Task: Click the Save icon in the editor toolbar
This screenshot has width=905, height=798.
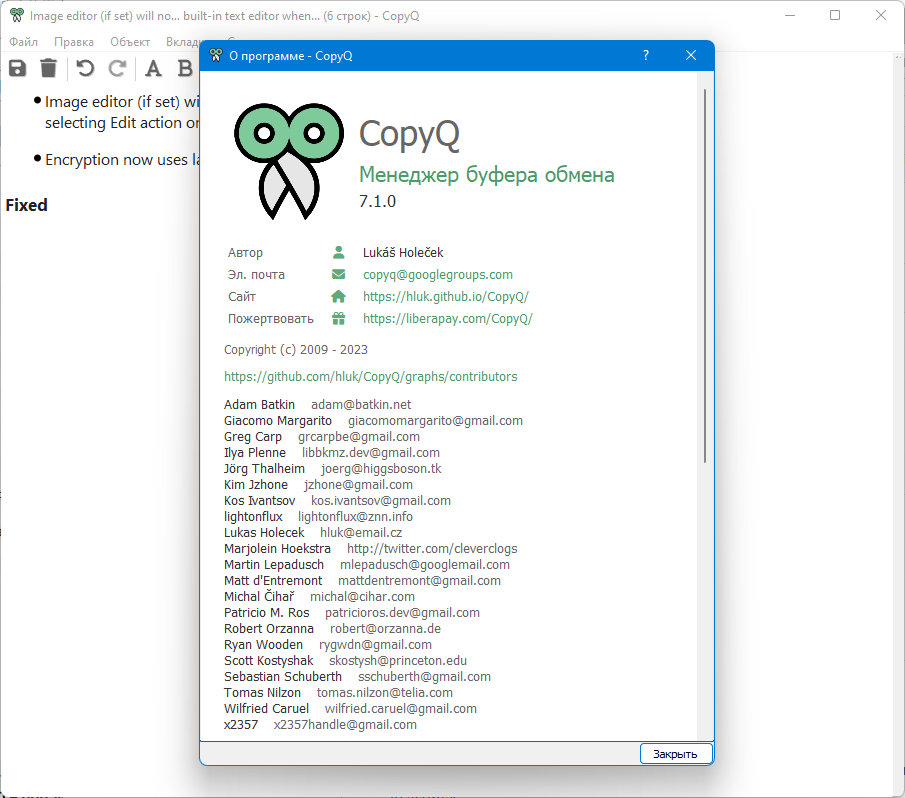Action: click(17, 68)
